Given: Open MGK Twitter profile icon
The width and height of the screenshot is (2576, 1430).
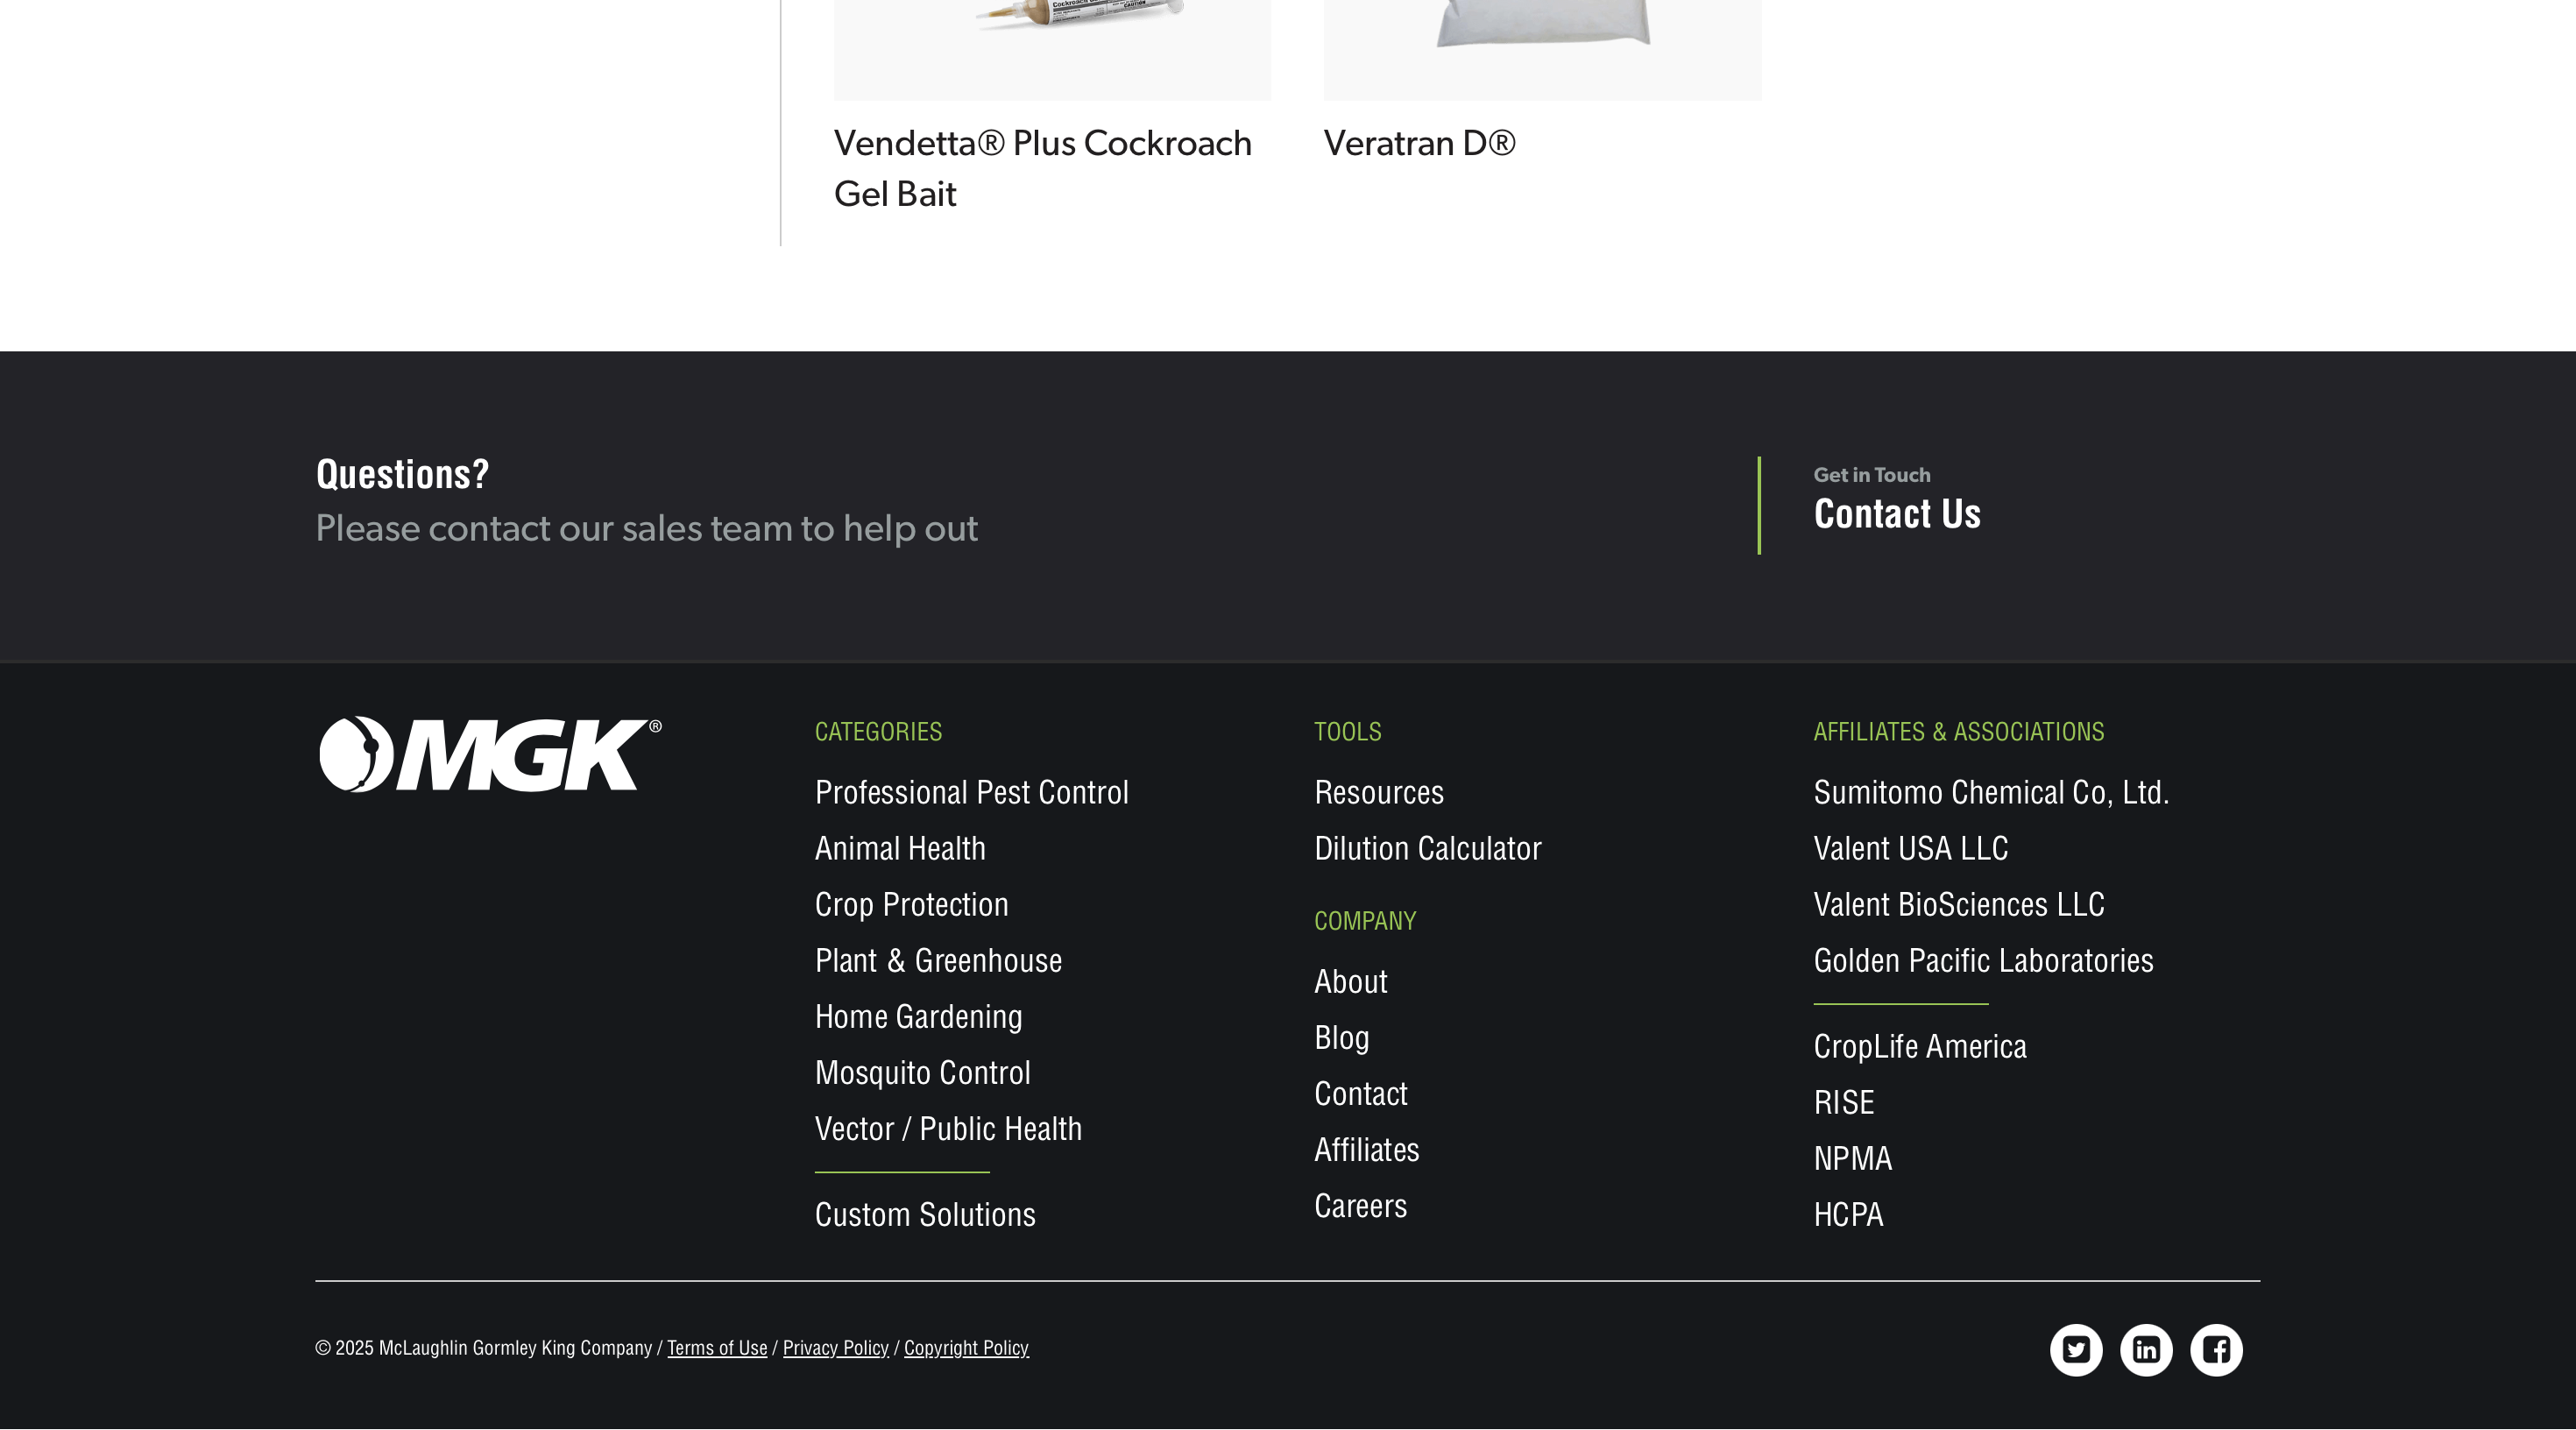Looking at the screenshot, I should tap(2076, 1350).
